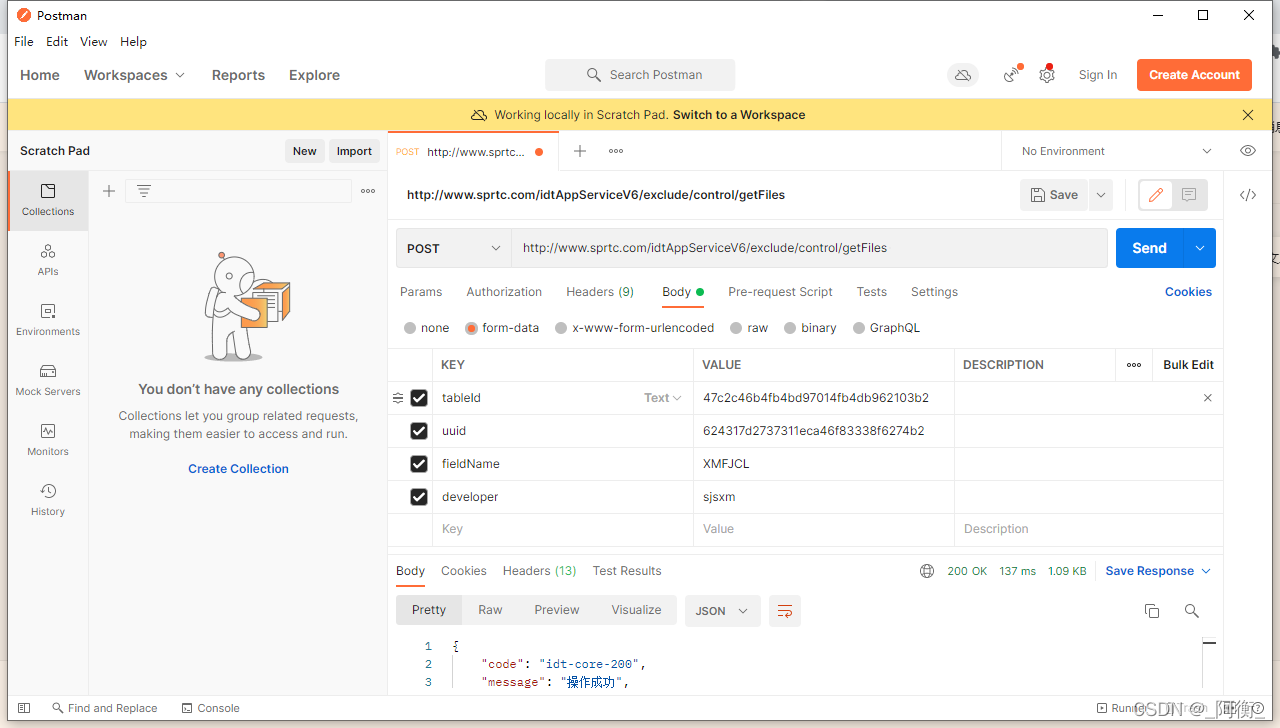Open the Edit menu
This screenshot has width=1280, height=728.
coord(57,42)
